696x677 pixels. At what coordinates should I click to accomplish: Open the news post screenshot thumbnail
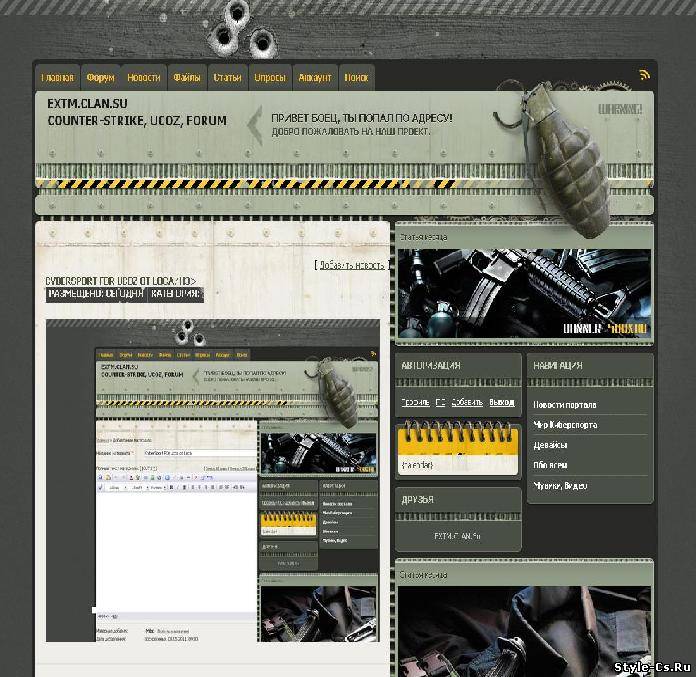point(213,480)
